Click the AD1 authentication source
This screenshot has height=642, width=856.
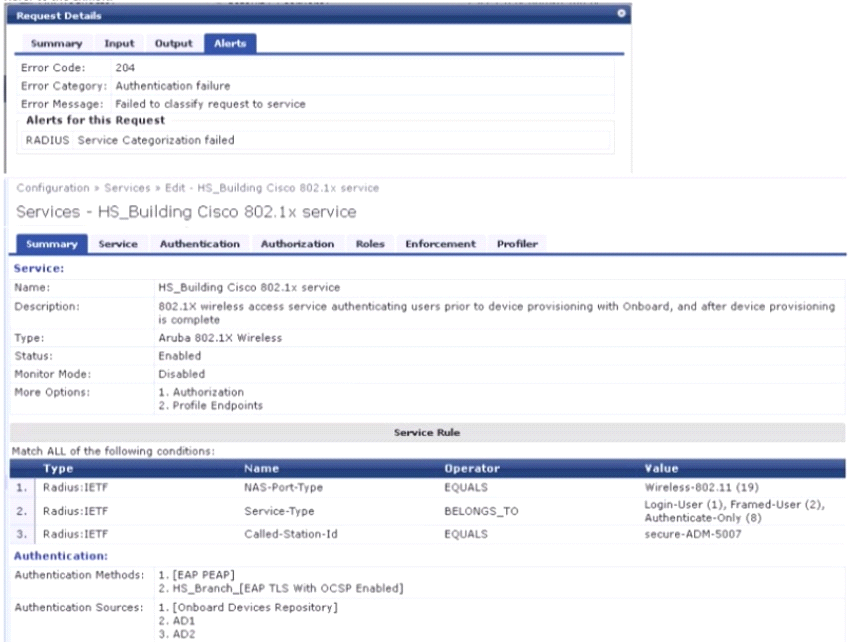pyautogui.click(x=177, y=621)
